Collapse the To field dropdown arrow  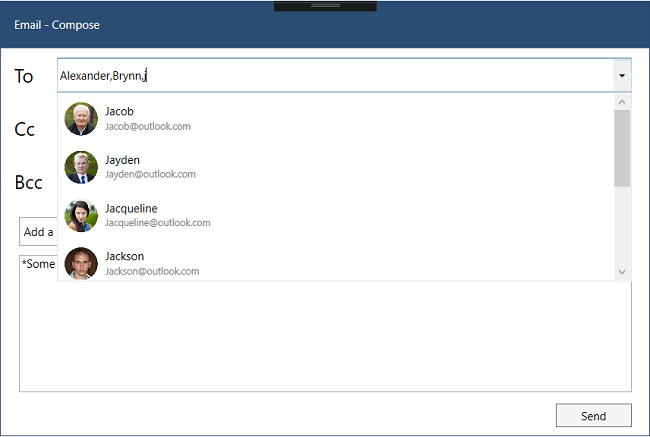click(621, 75)
